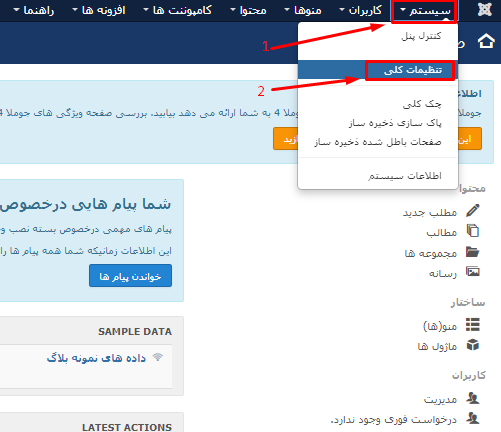Select صفحات باطل شده ذخیره ساز entry
This screenshot has width=501, height=432.
tap(378, 142)
